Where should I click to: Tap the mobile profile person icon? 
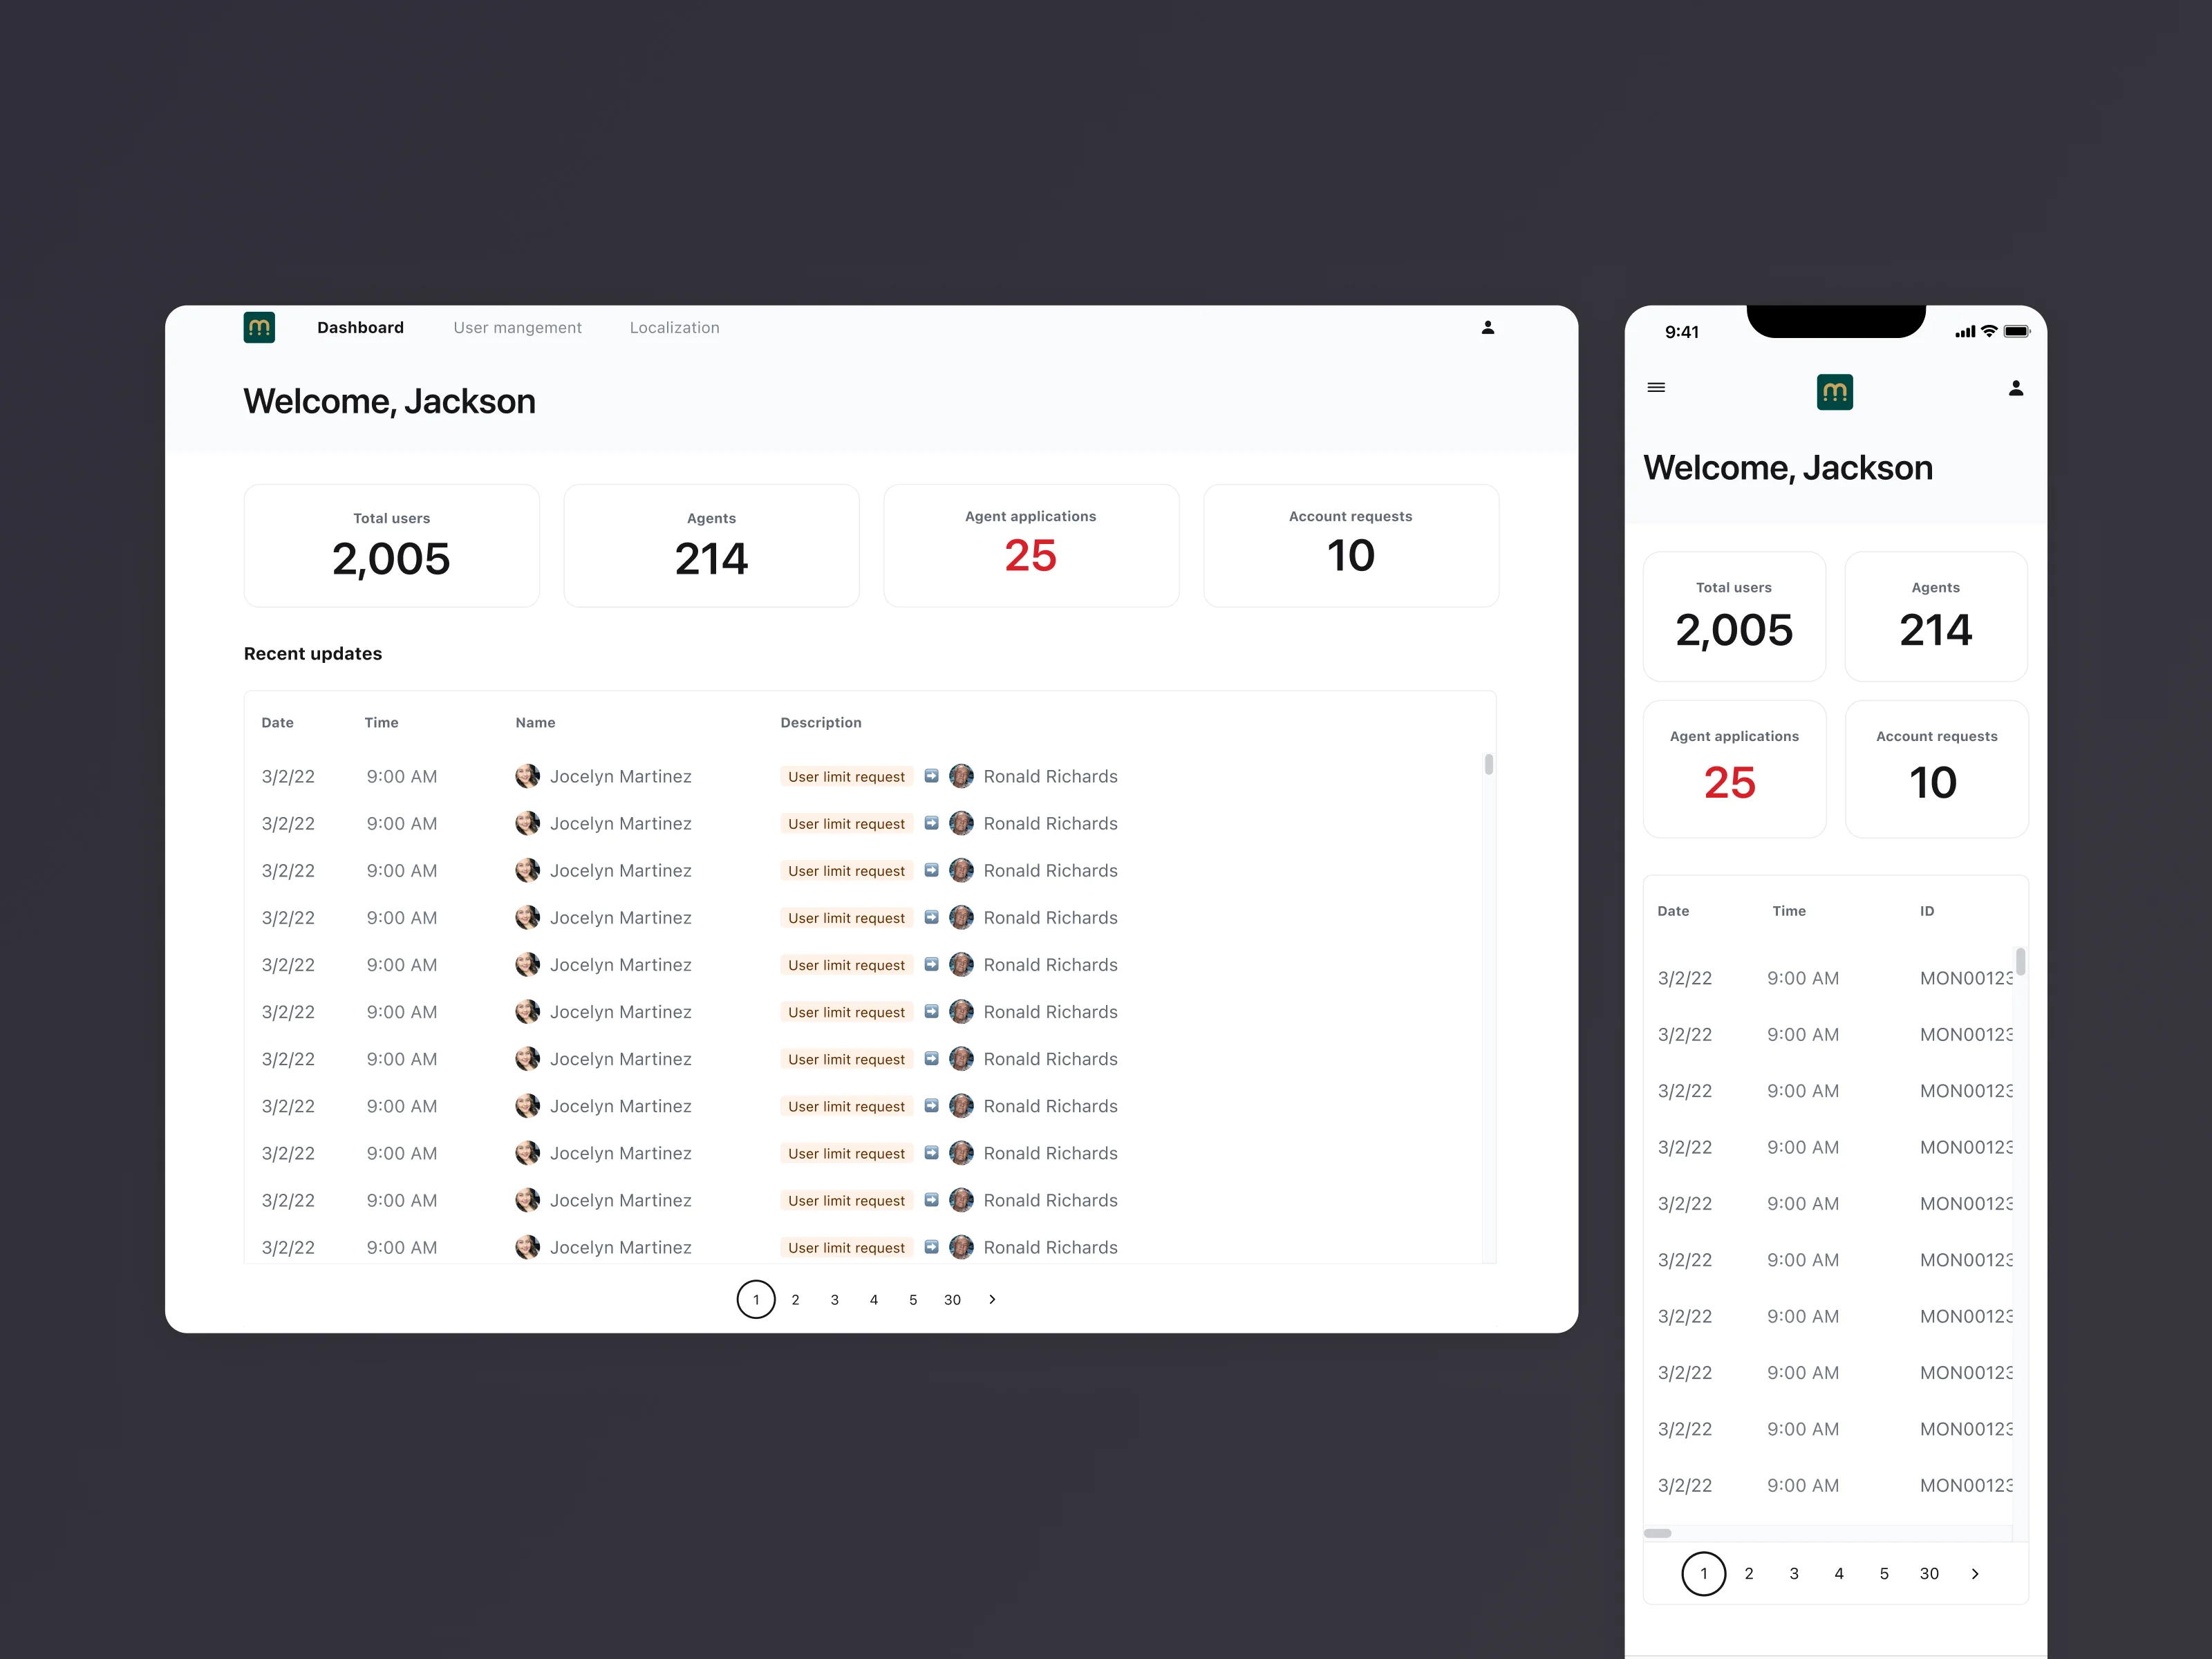coord(2016,388)
